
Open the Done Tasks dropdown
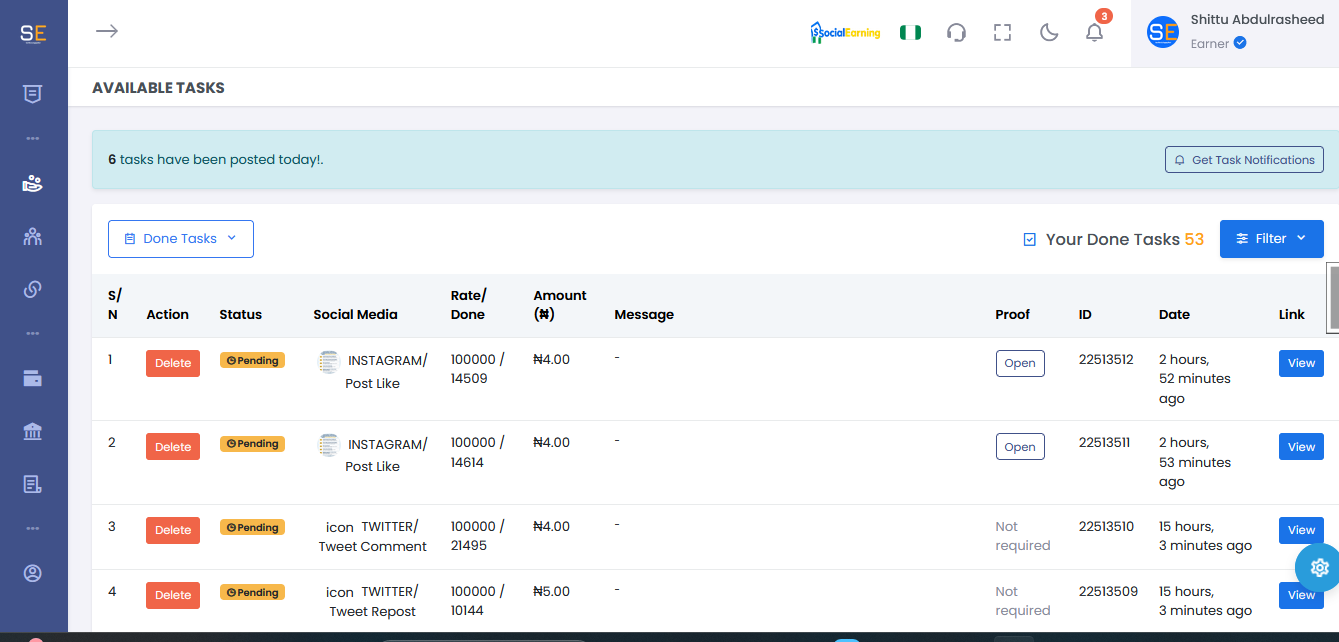click(x=181, y=239)
